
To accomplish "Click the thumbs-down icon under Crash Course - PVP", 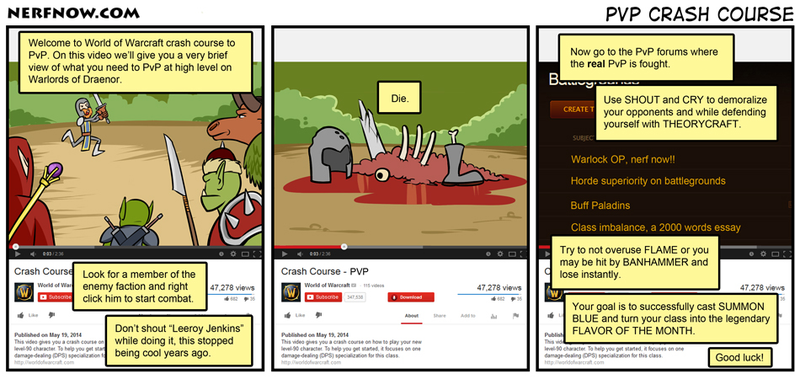I will coord(318,315).
